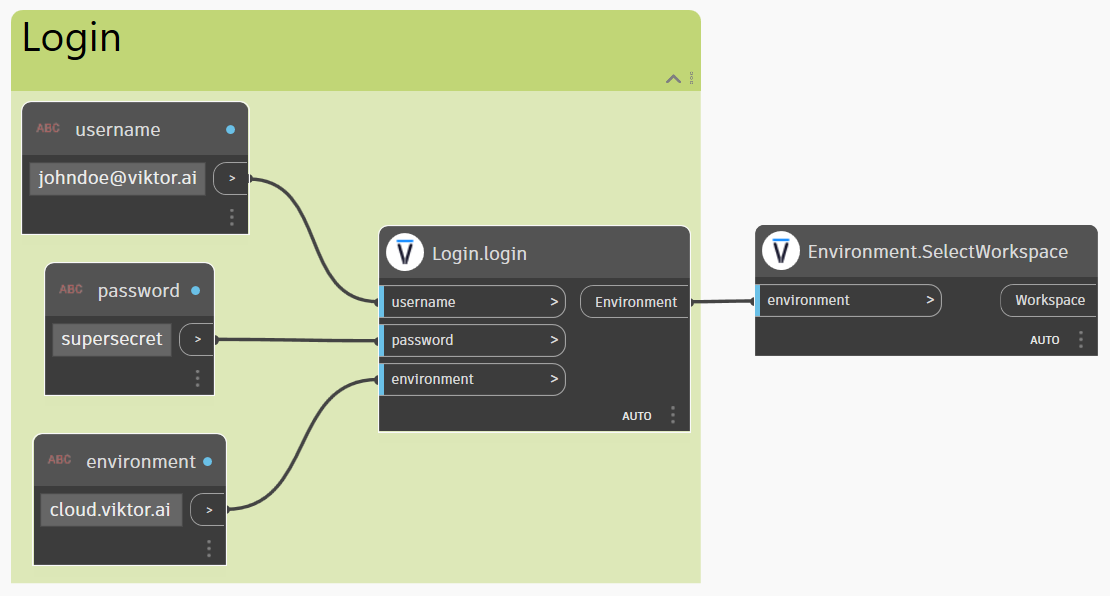This screenshot has height=596, width=1110.
Task: Click the ABC string icon on password node
Action: click(71, 290)
